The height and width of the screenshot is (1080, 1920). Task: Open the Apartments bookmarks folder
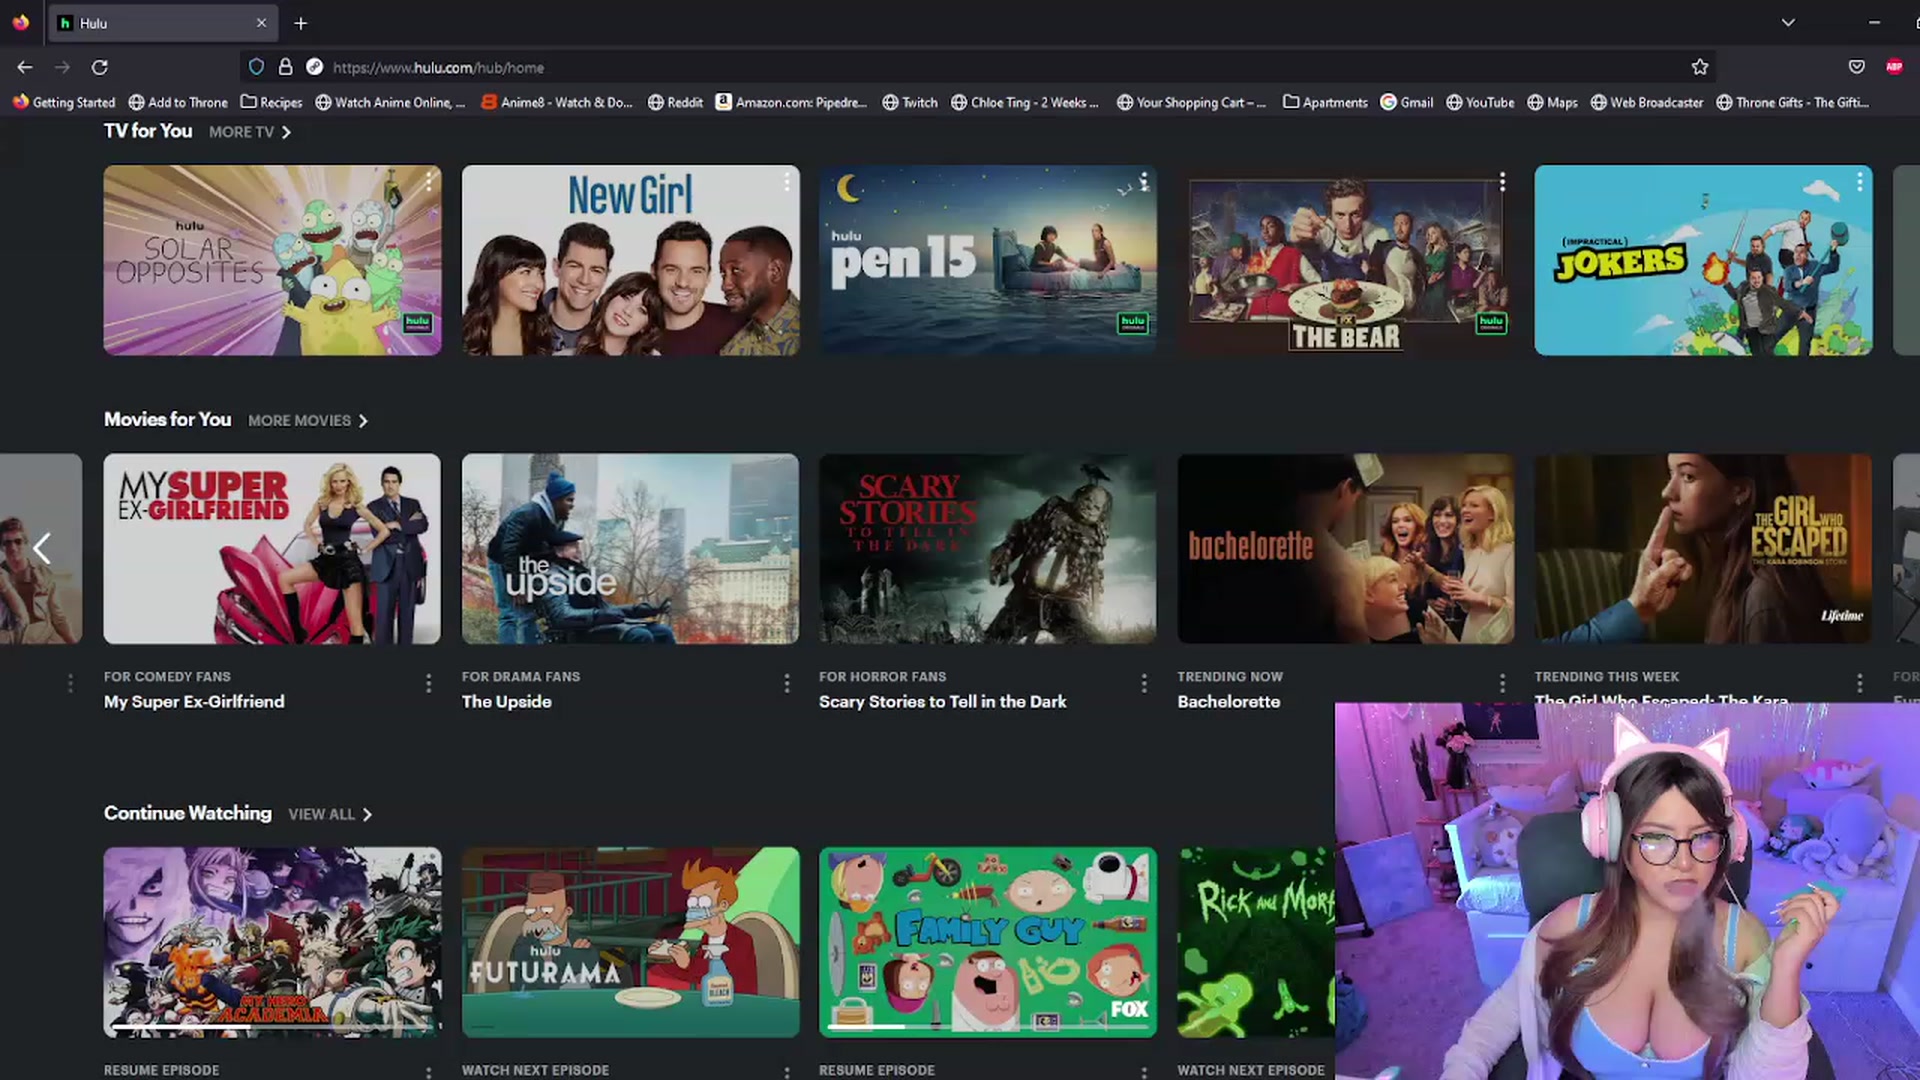1325,102
